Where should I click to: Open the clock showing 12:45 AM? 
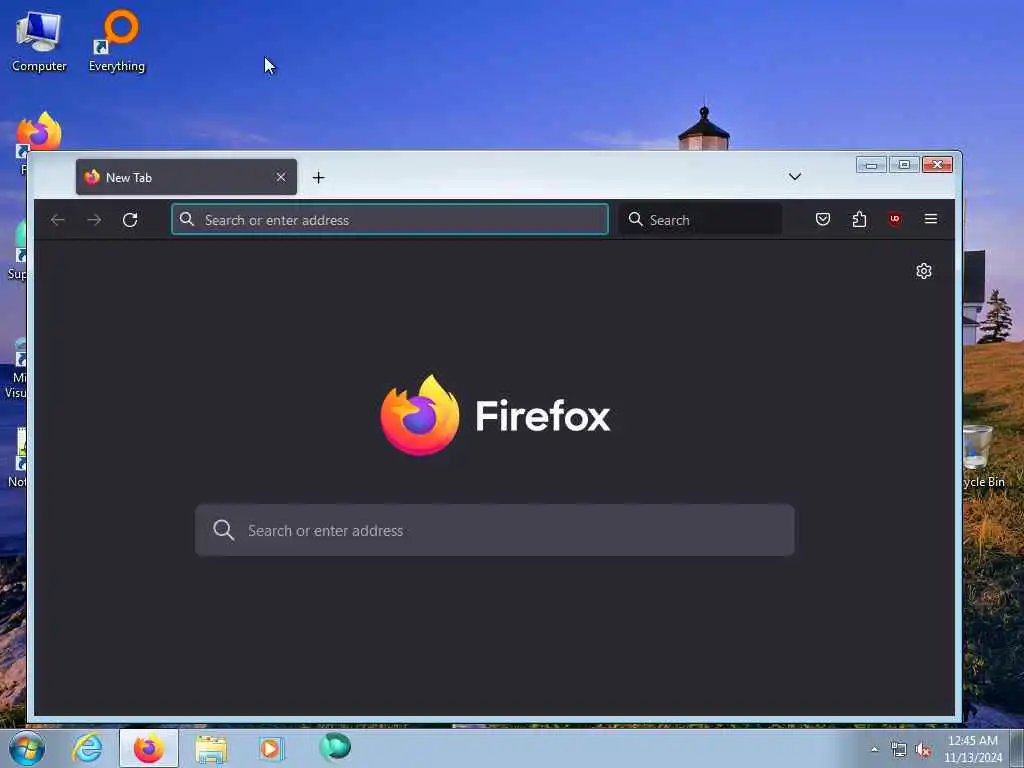(972, 749)
